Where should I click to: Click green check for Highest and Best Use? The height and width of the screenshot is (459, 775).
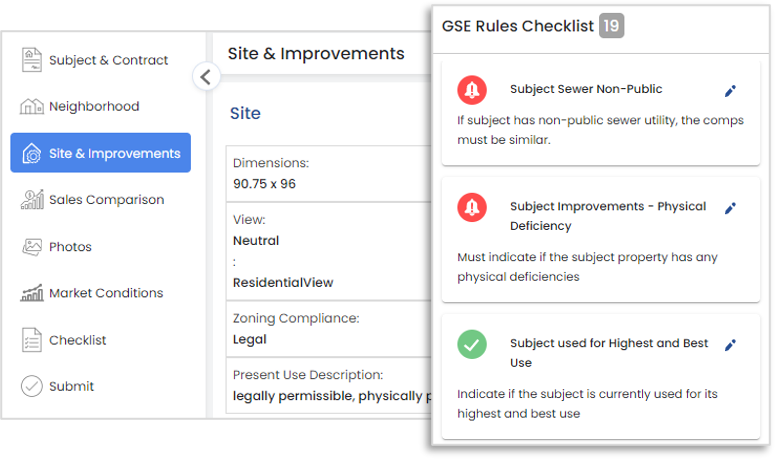click(472, 344)
